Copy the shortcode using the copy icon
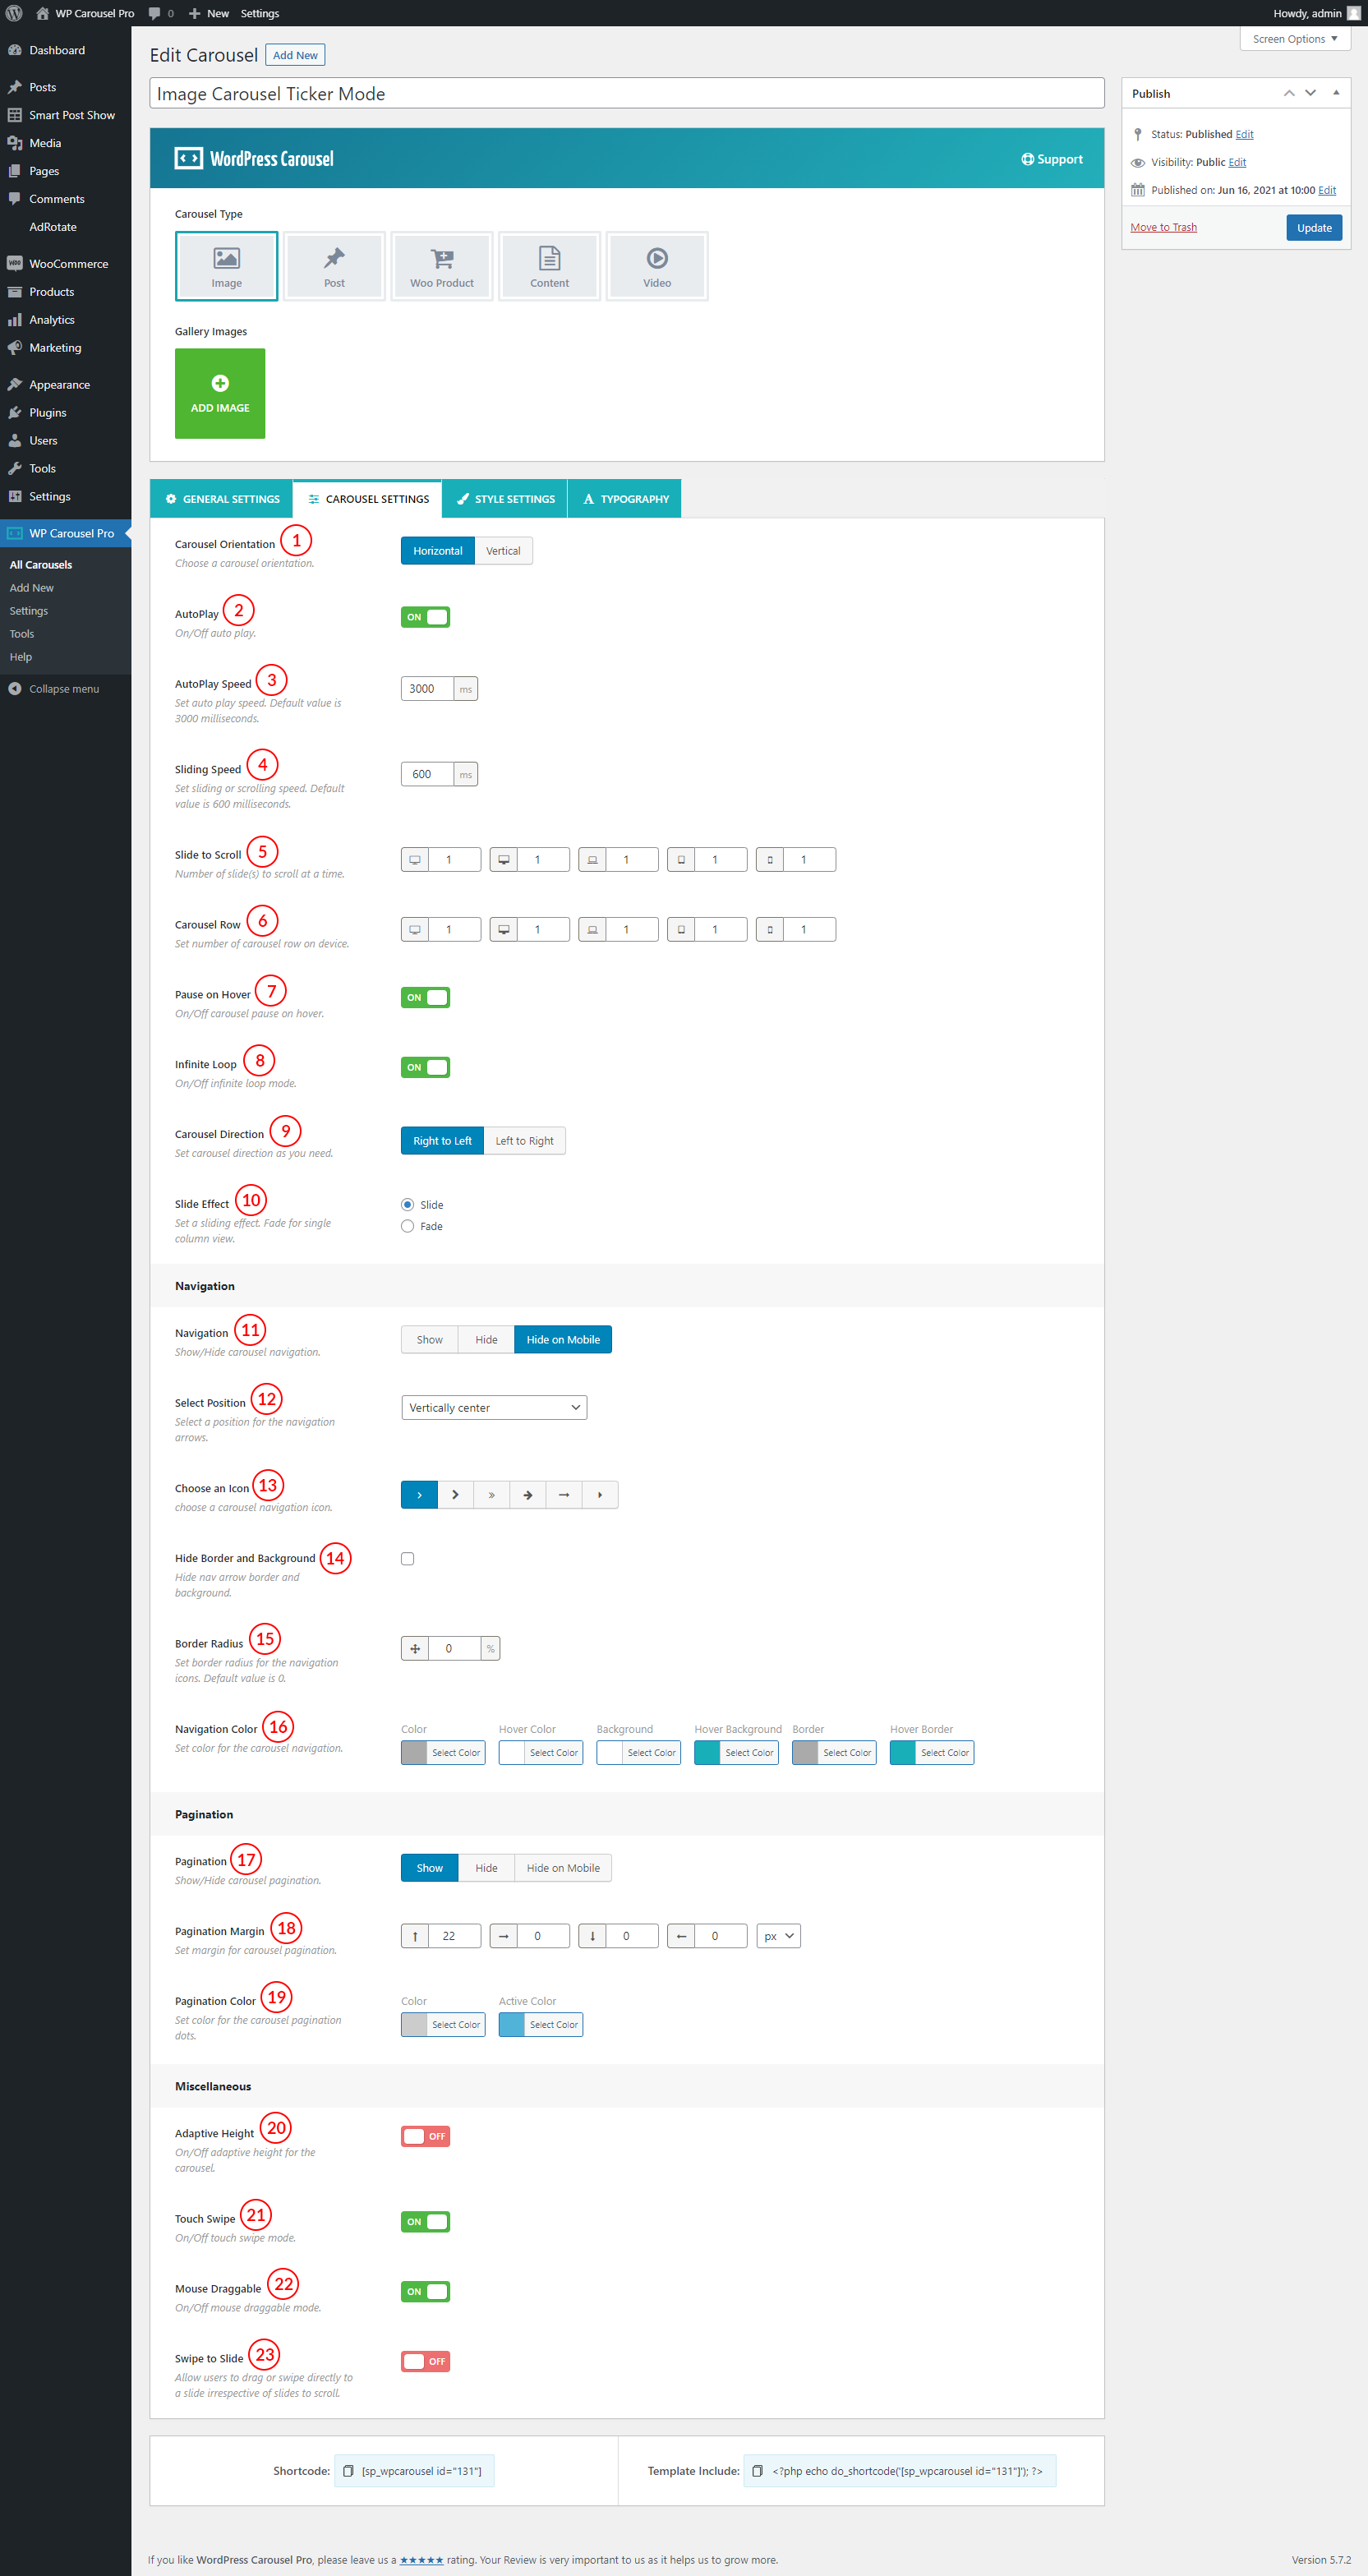Viewport: 1368px width, 2576px height. pos(348,2471)
